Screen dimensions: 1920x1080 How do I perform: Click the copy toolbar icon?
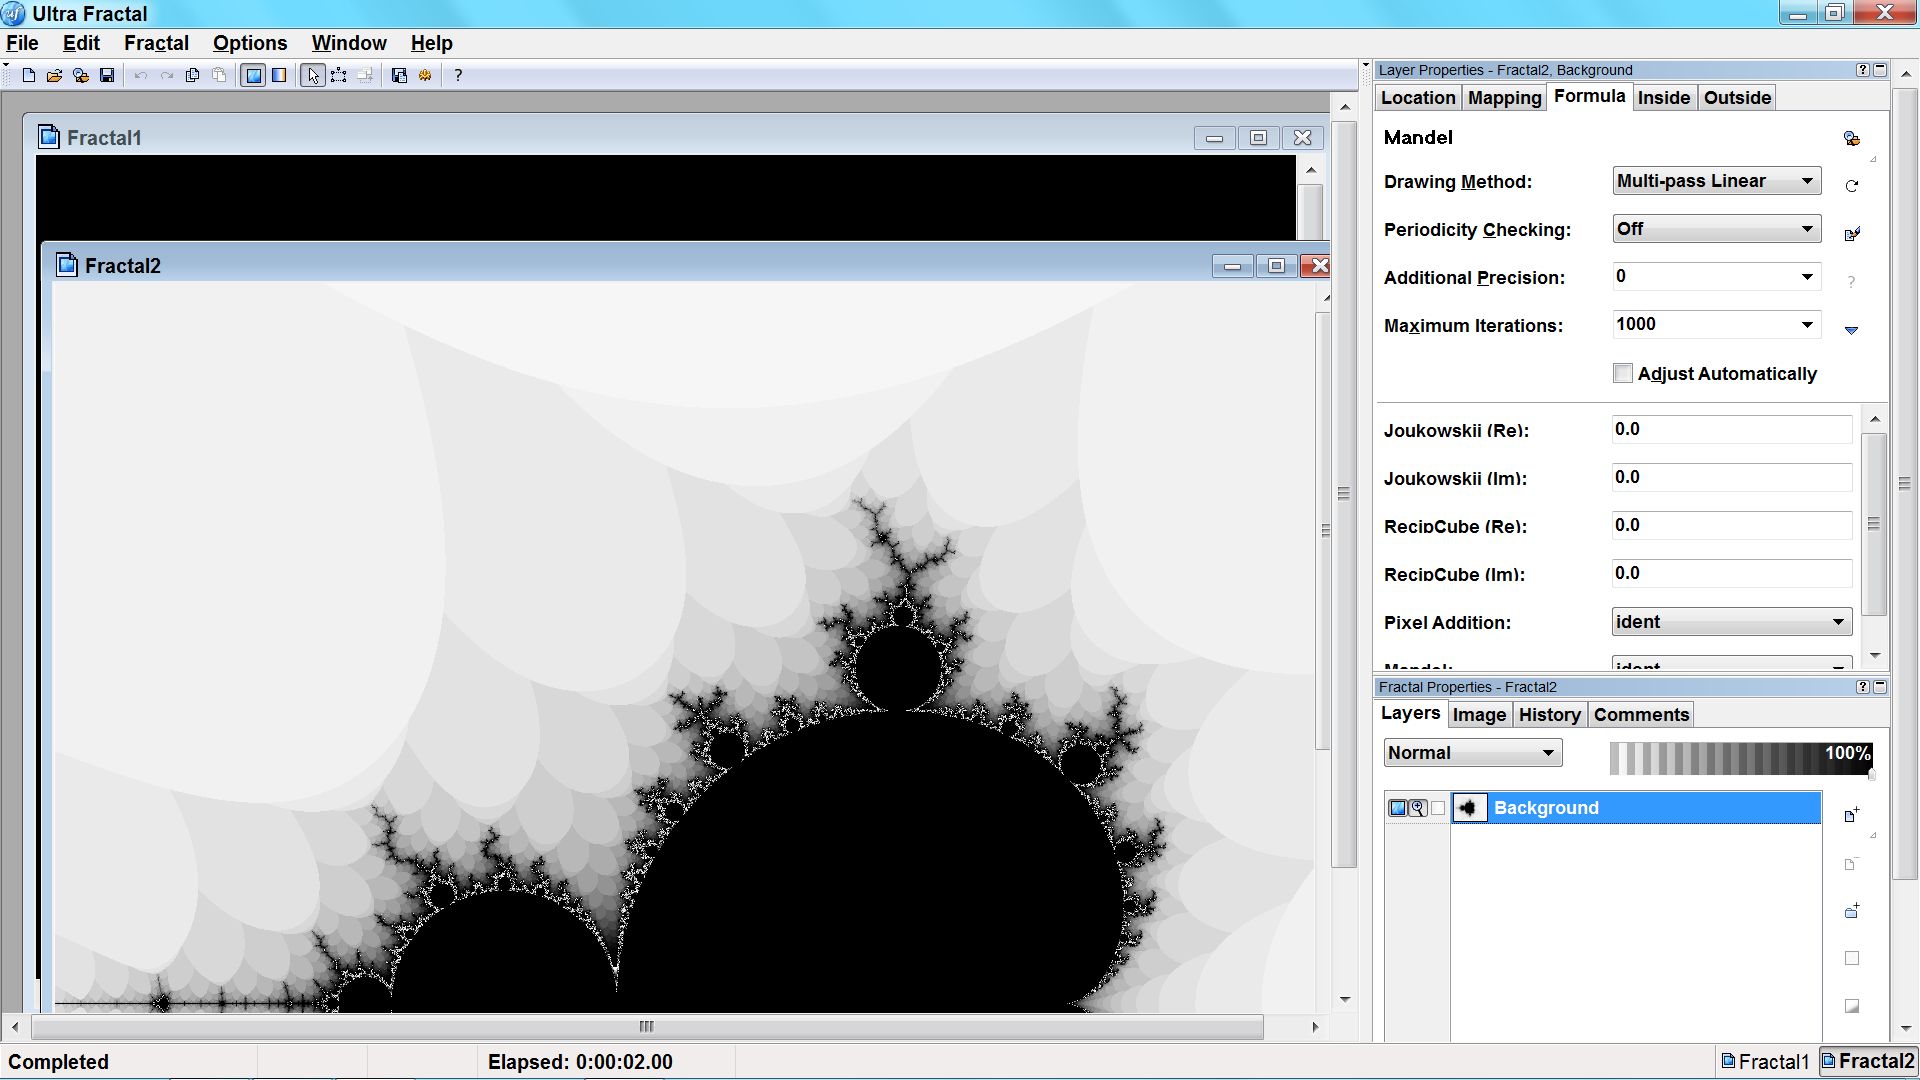(x=193, y=75)
